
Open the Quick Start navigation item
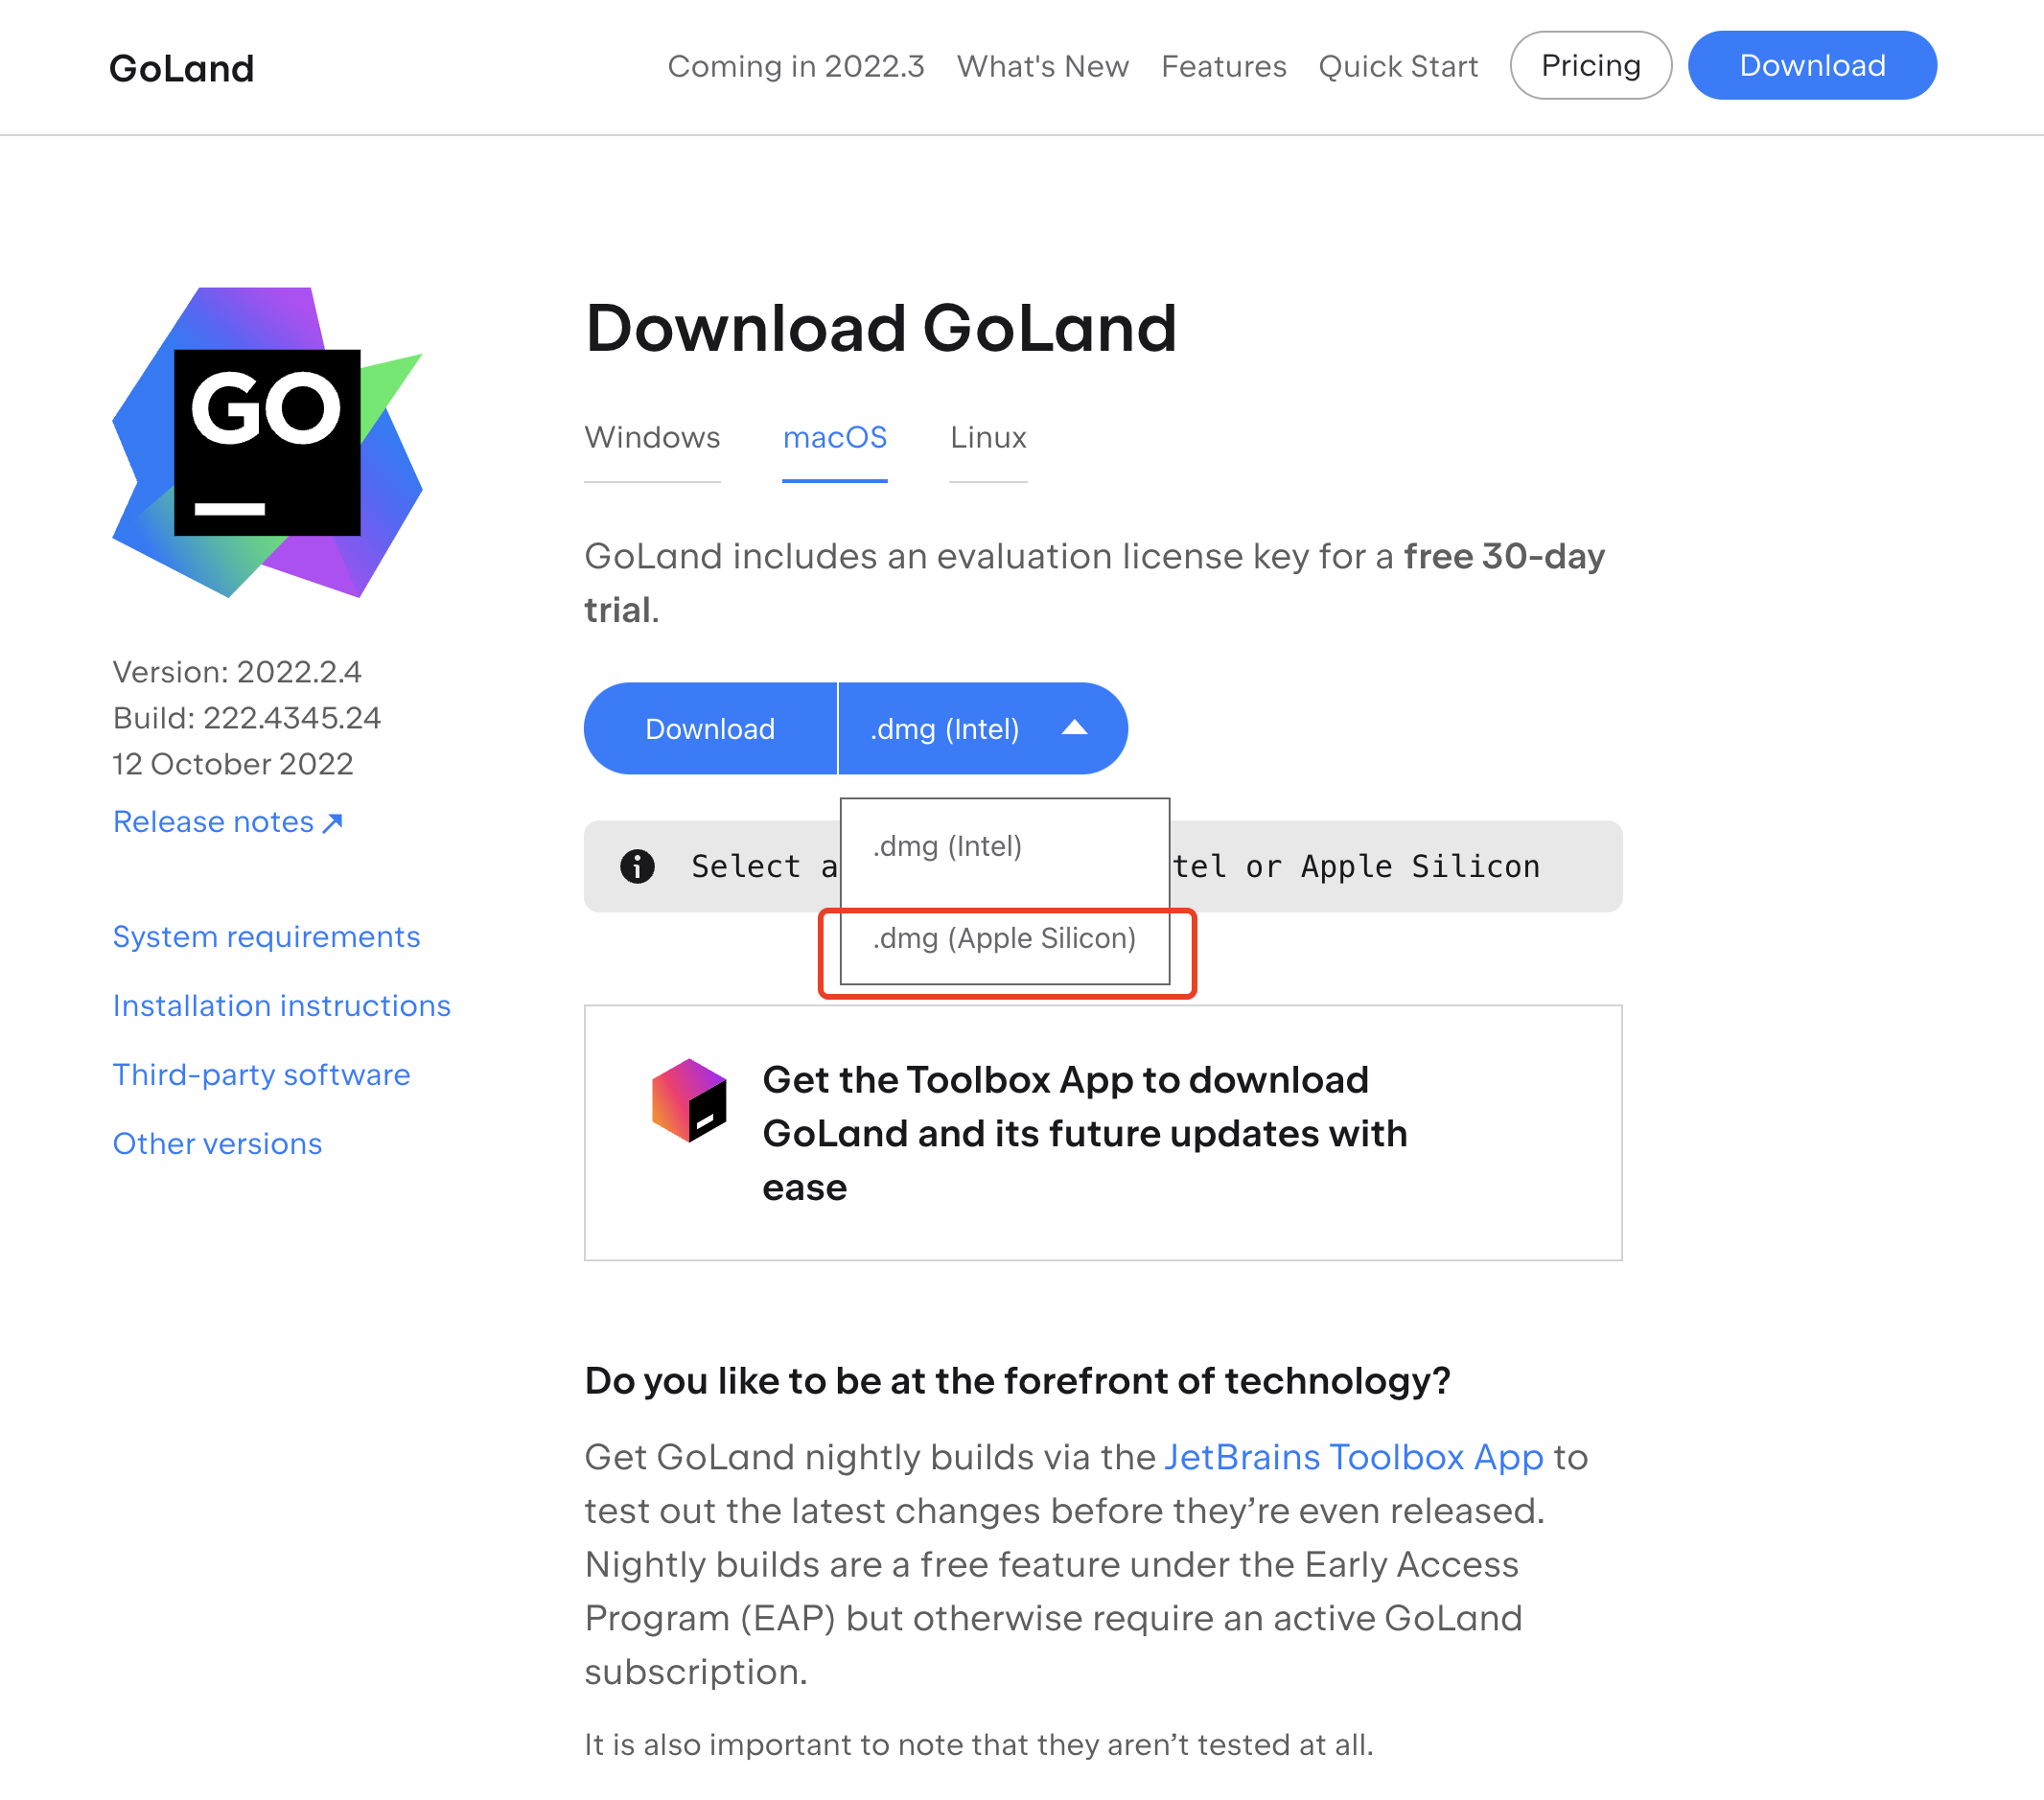click(x=1397, y=66)
